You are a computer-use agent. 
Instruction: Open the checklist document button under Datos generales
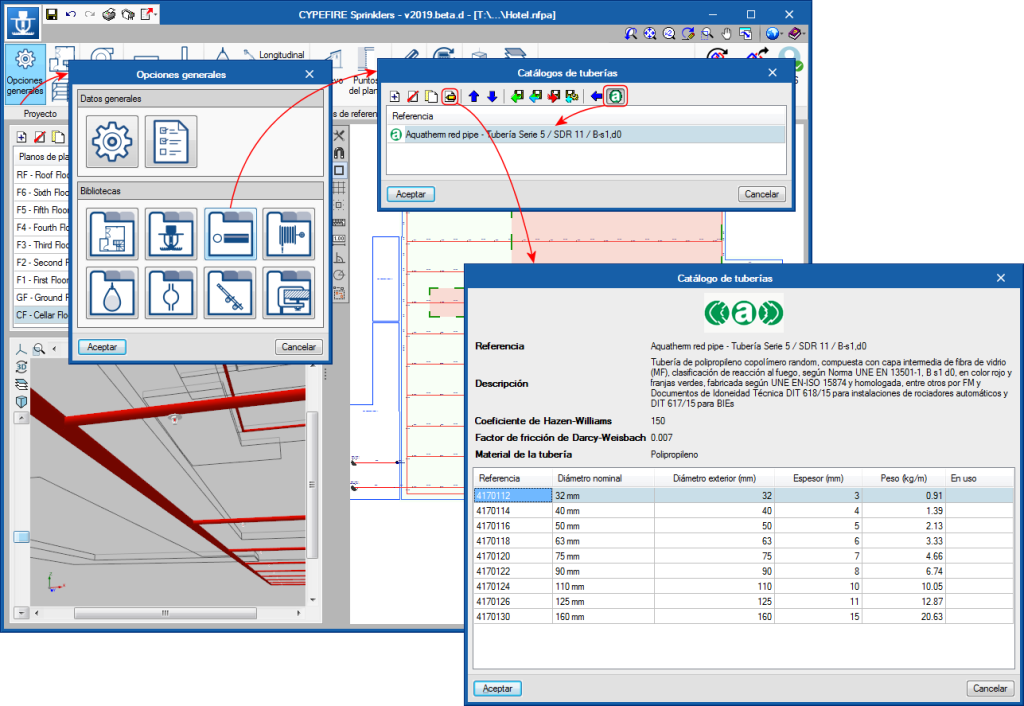pos(171,142)
